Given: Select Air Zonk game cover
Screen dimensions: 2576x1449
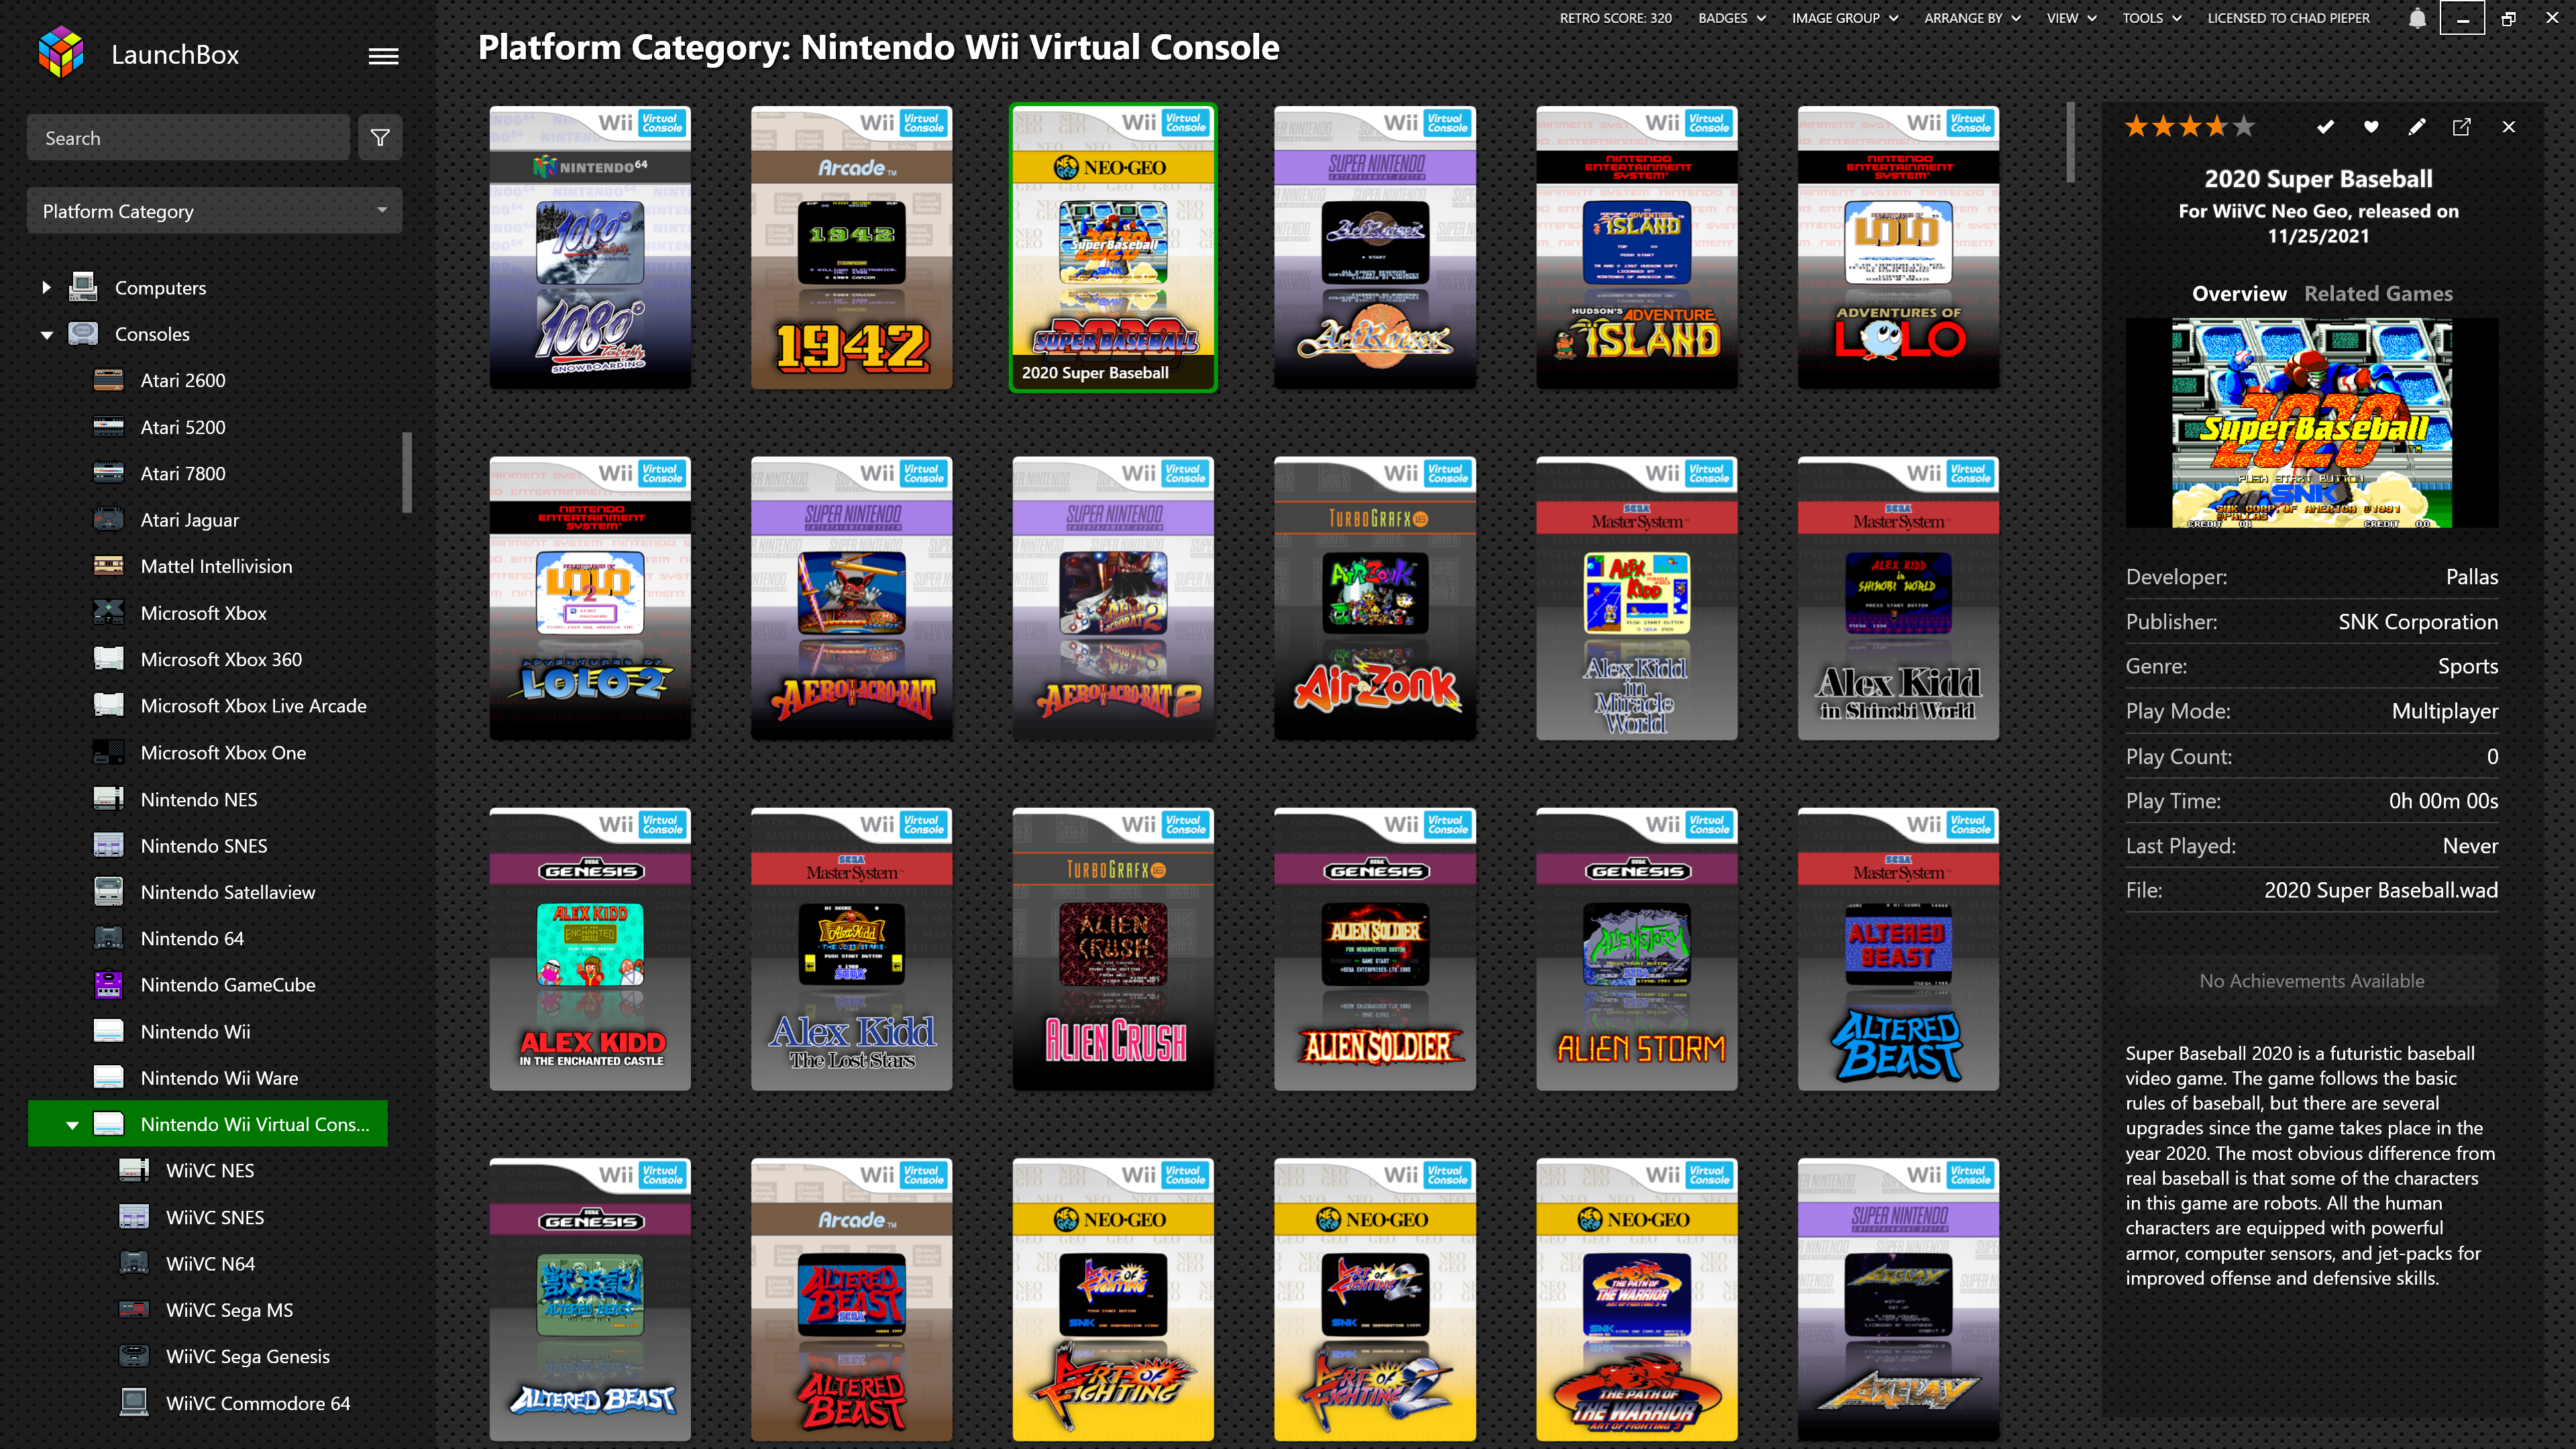Looking at the screenshot, I should tap(1375, 598).
